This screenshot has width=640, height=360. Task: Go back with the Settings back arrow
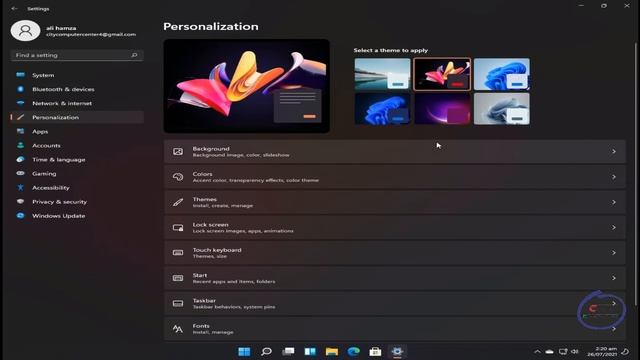[x=14, y=8]
